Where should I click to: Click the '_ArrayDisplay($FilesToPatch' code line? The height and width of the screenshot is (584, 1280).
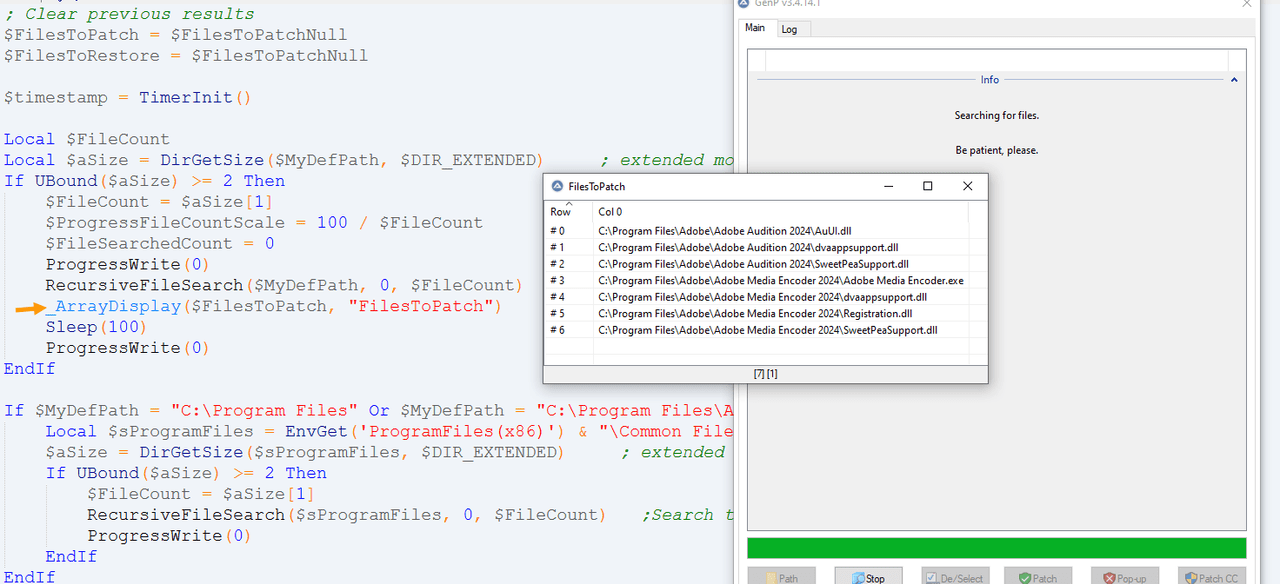[274, 306]
